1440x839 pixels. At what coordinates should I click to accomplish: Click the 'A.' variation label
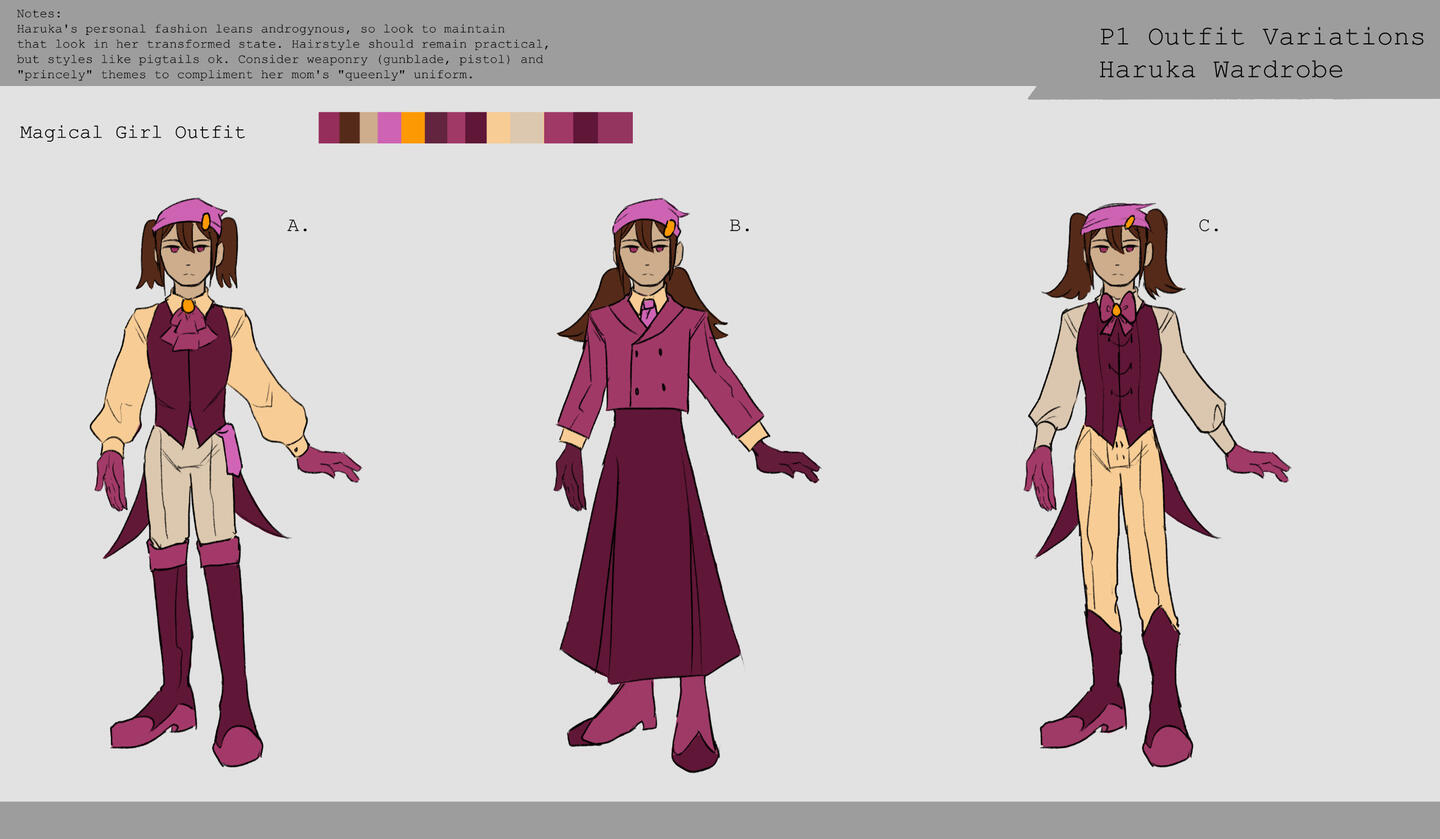(298, 226)
